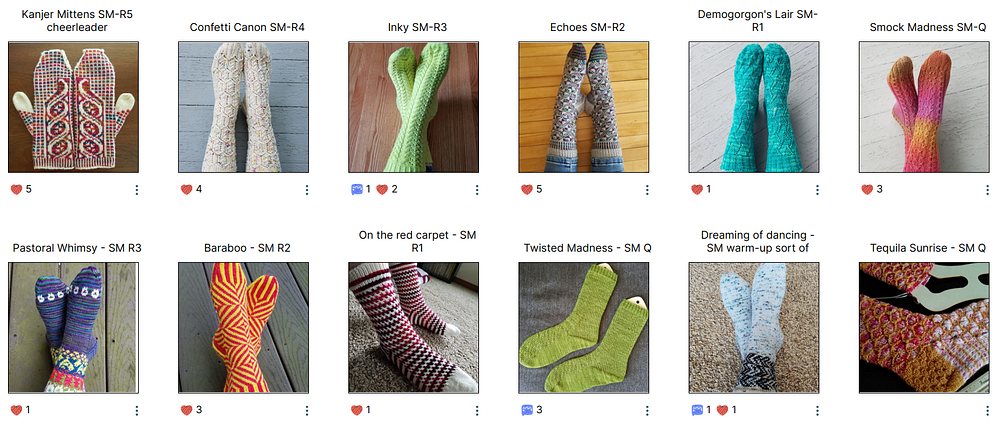Screen dimensions: 1000x438
Task: View the Inky SM-R3 green socks photo
Action: 413,107
